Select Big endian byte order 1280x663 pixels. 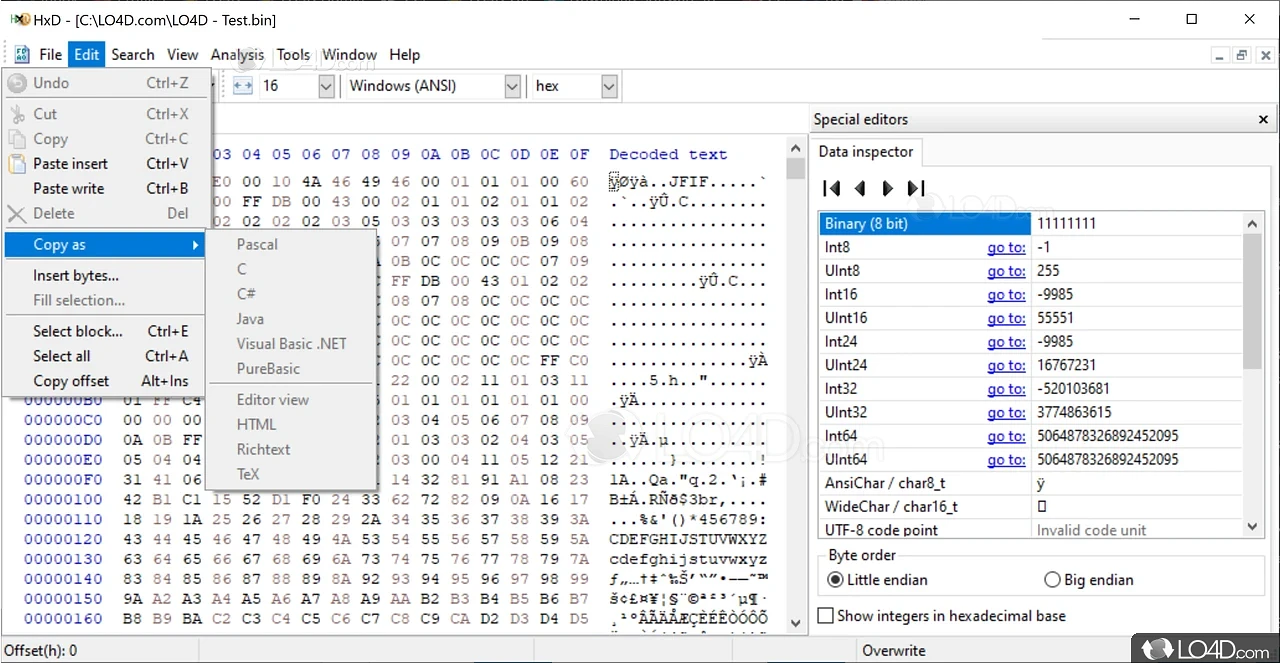1088,580
